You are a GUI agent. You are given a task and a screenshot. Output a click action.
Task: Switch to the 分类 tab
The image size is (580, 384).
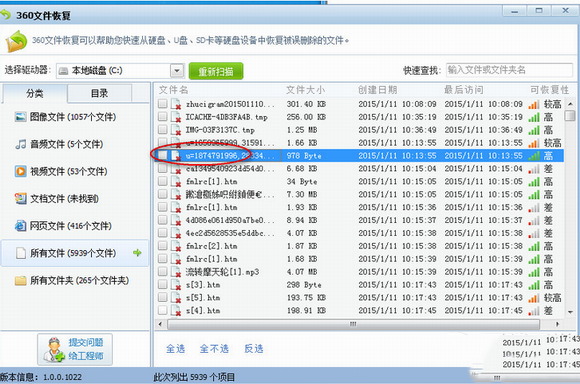35,94
